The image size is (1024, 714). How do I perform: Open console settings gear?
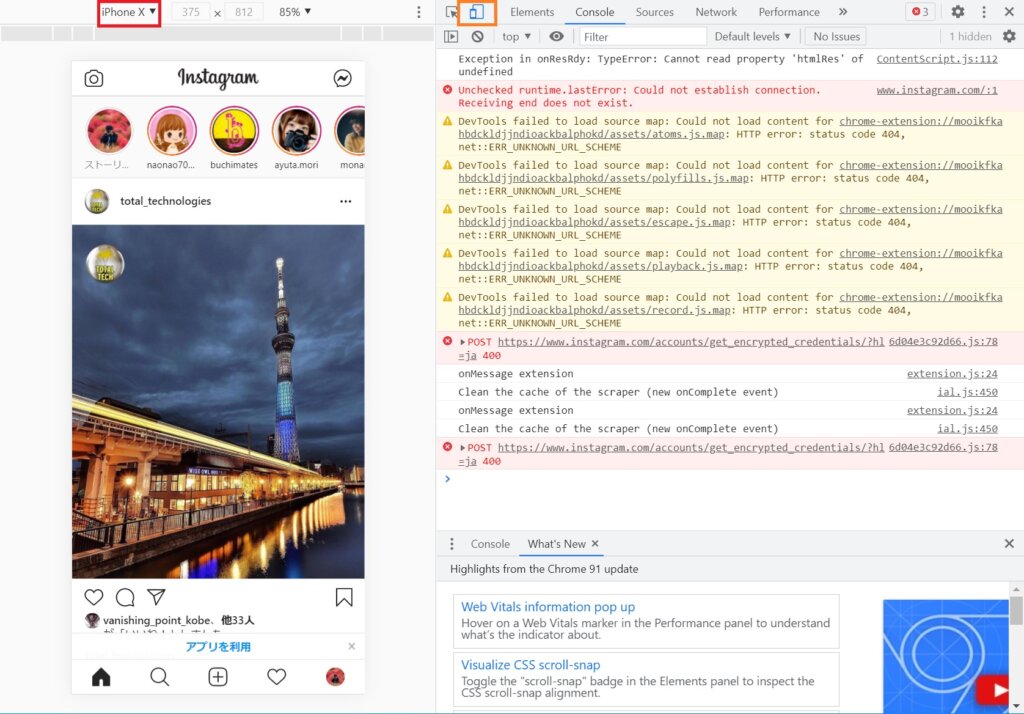coord(1009,37)
